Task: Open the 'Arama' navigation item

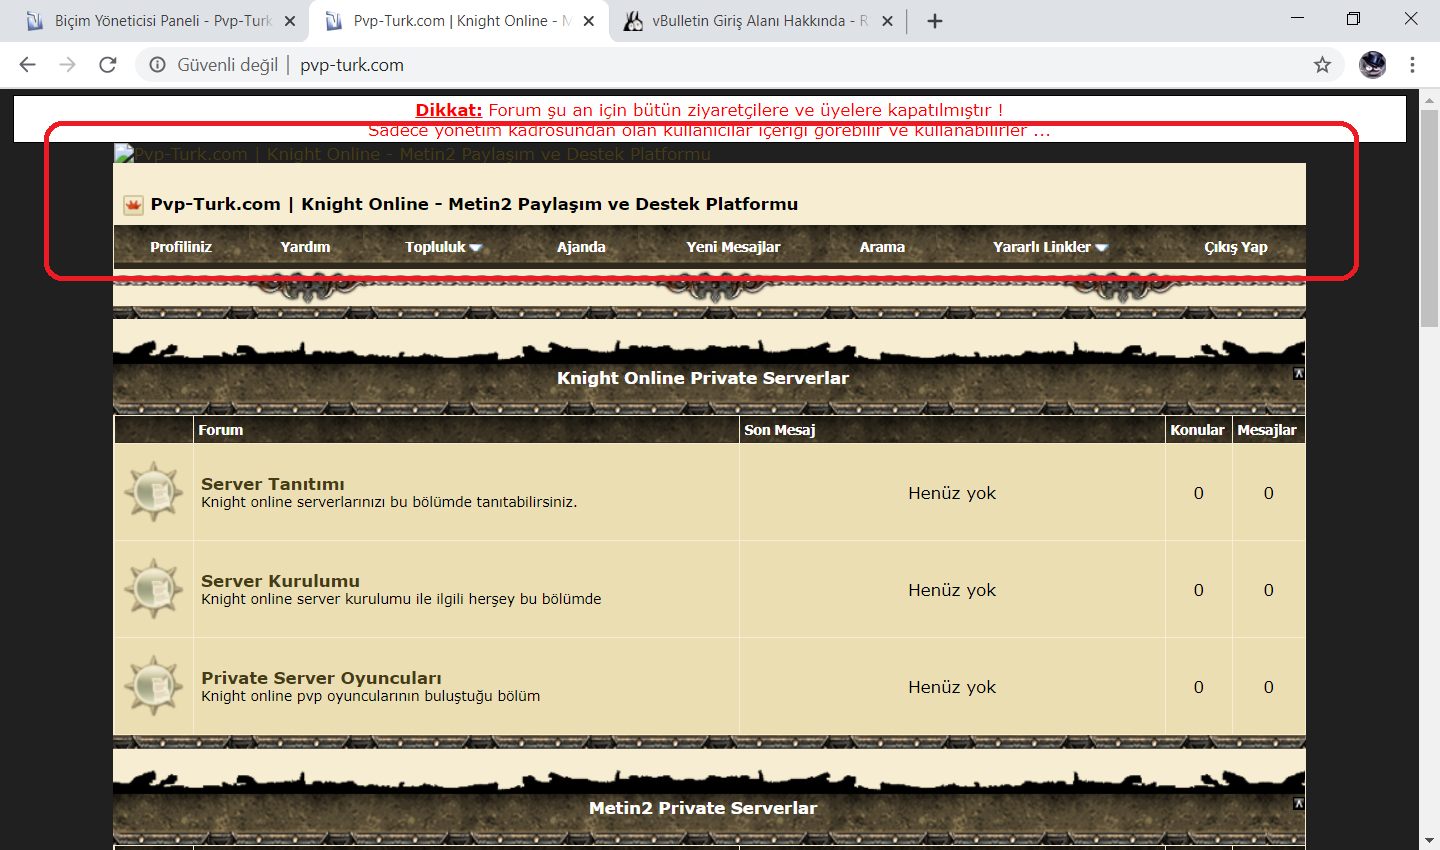Action: [x=882, y=247]
